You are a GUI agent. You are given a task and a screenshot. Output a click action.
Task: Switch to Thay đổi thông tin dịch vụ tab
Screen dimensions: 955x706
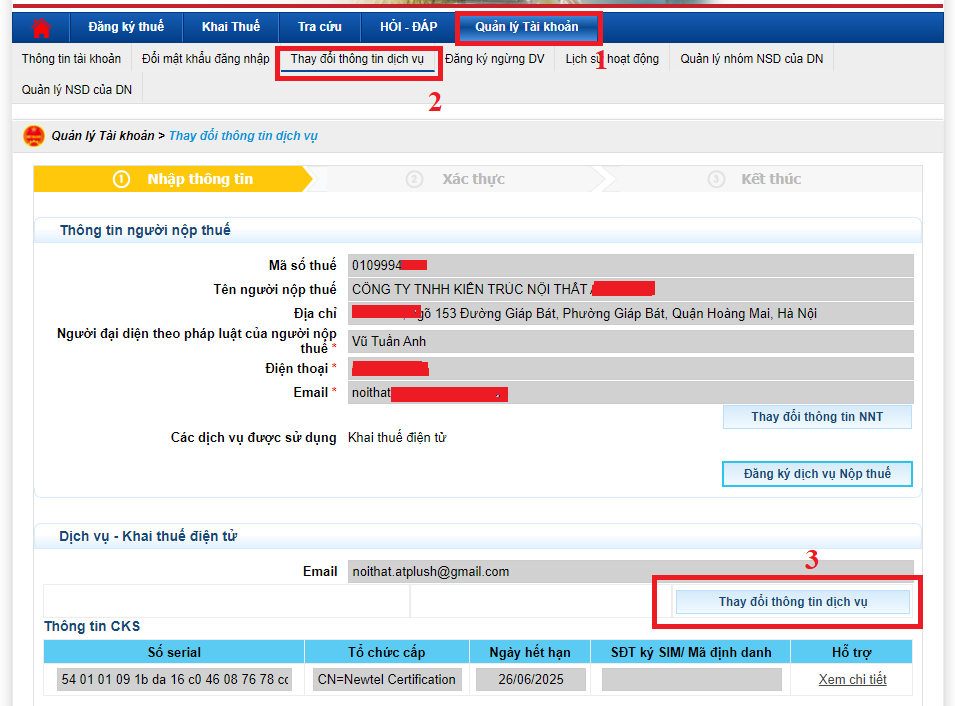[357, 59]
